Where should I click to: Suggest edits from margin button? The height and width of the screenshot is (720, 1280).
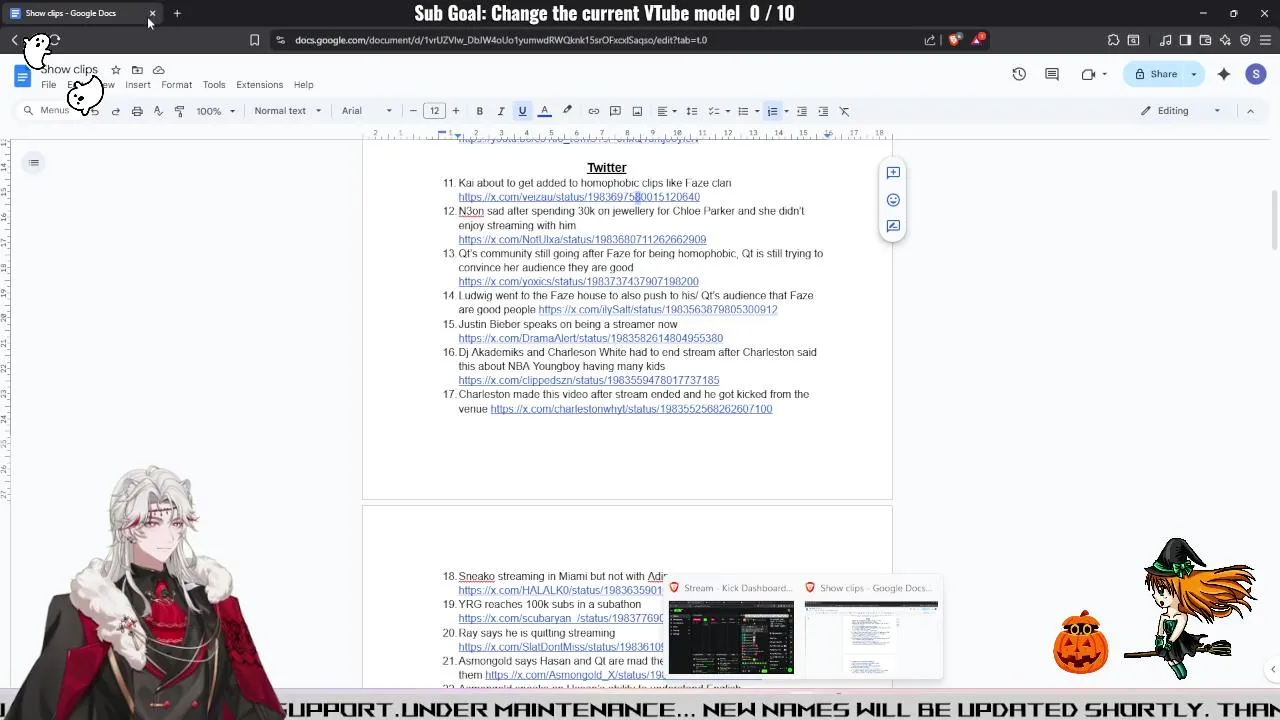[x=893, y=226]
